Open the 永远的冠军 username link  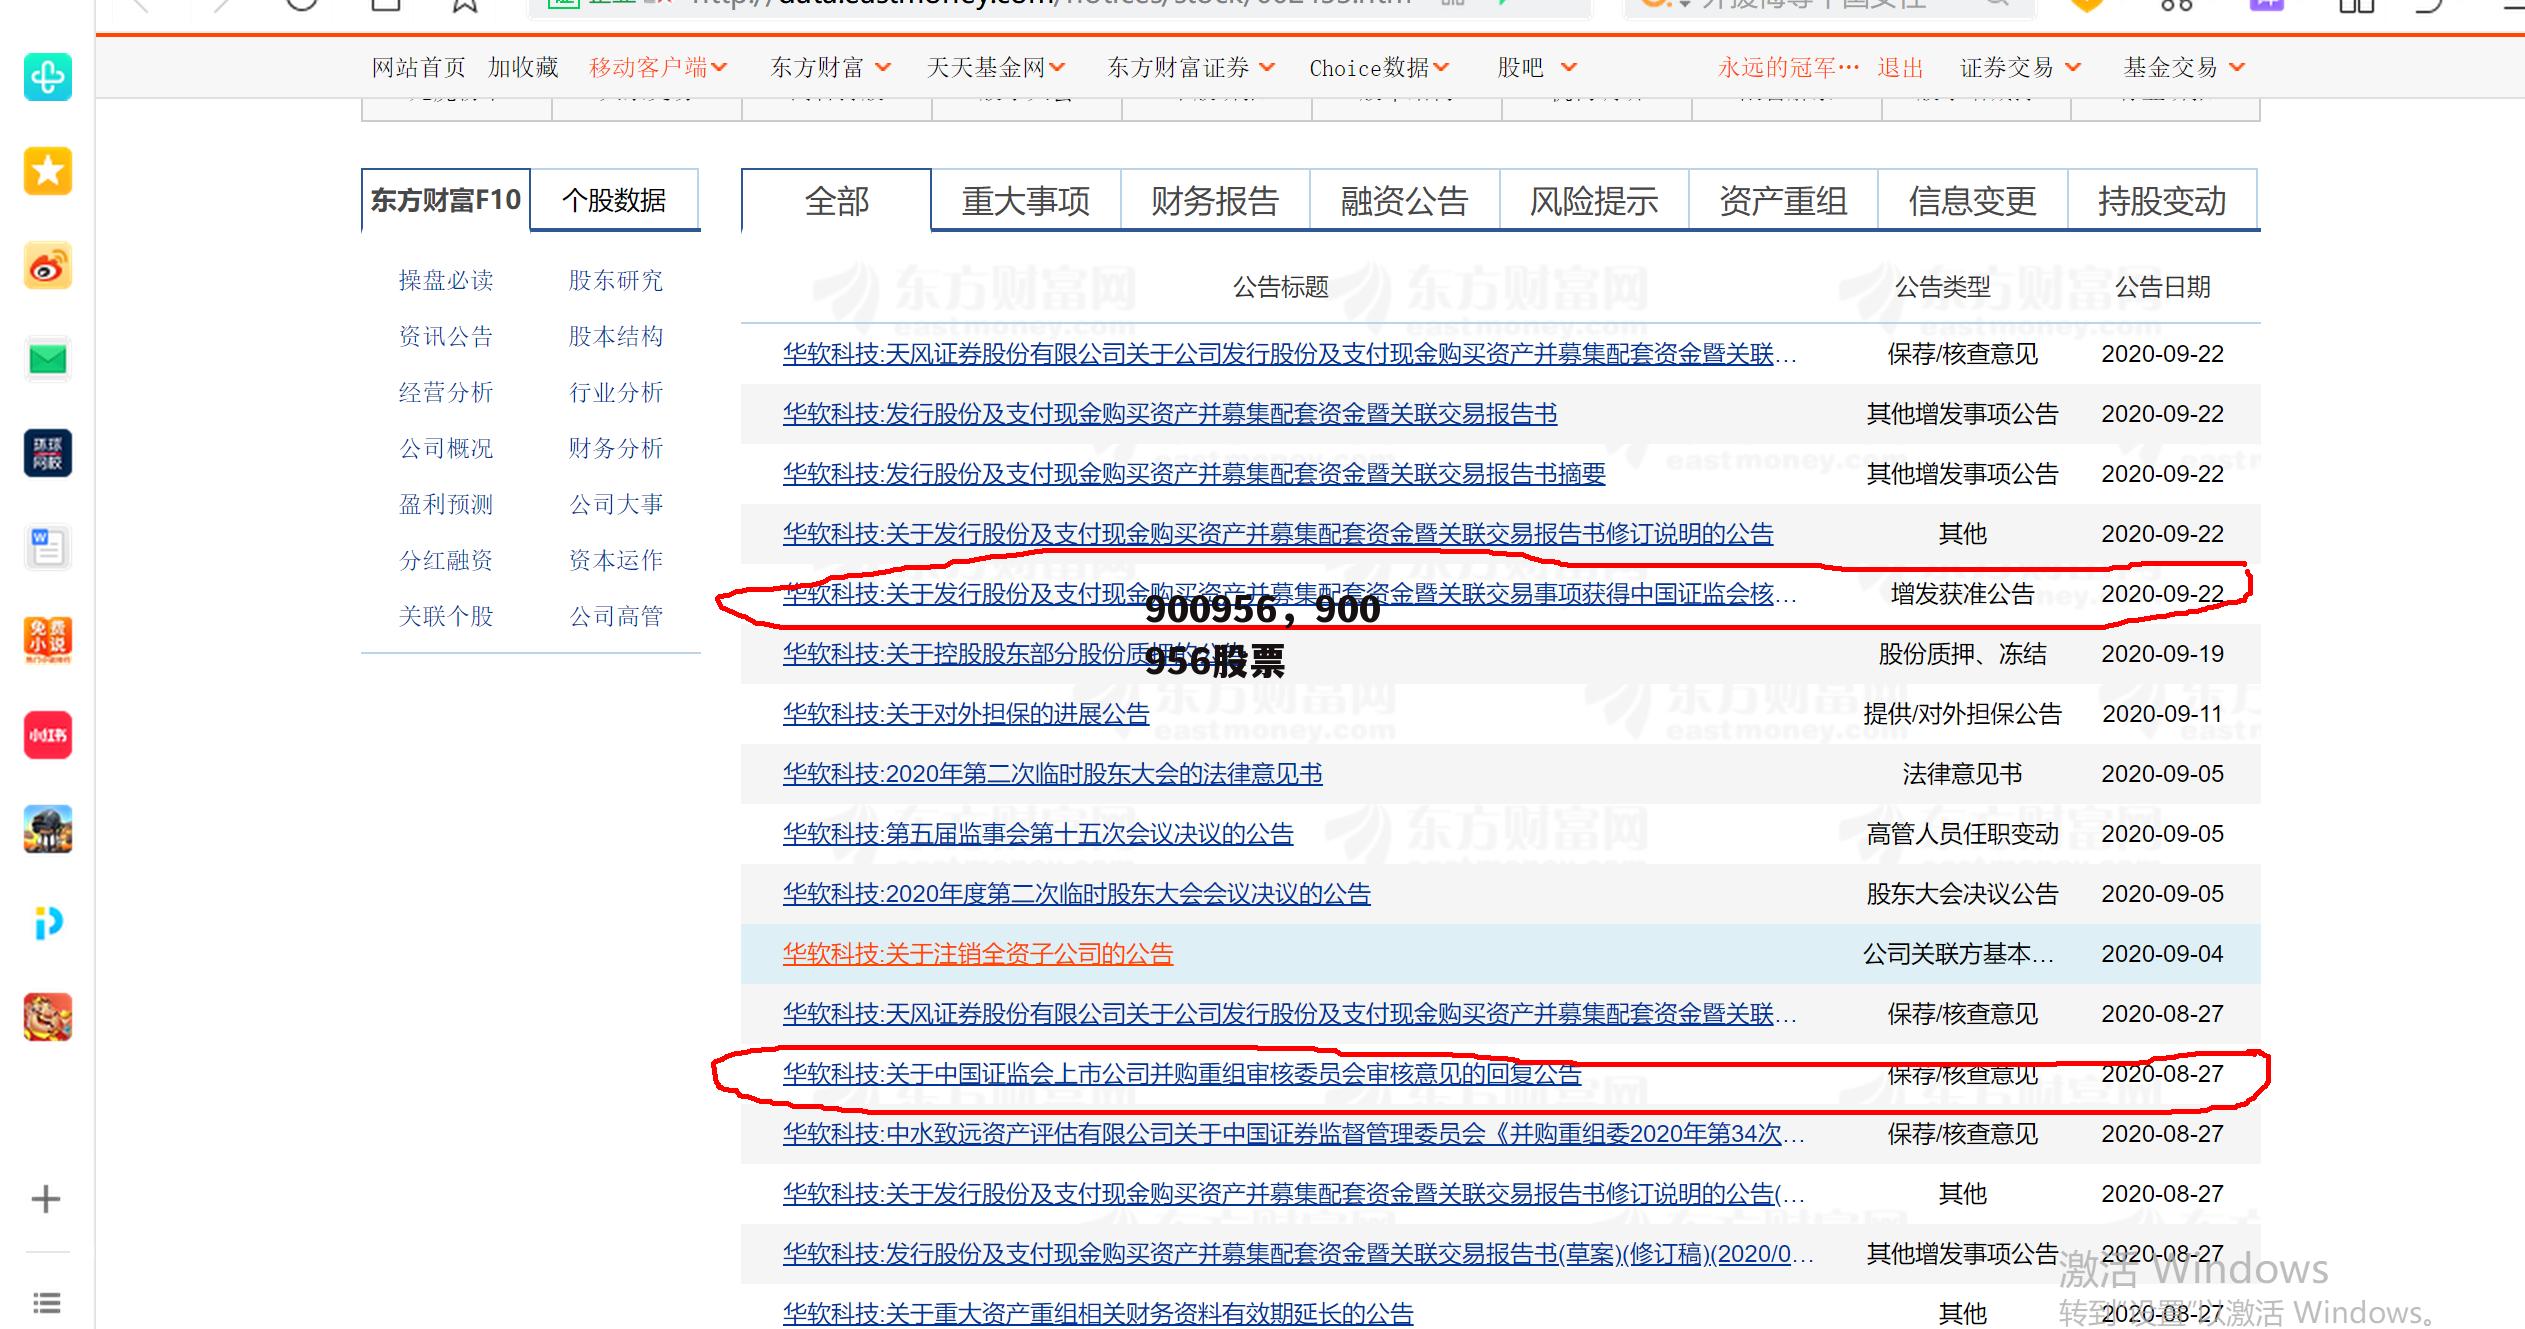[x=1788, y=67]
